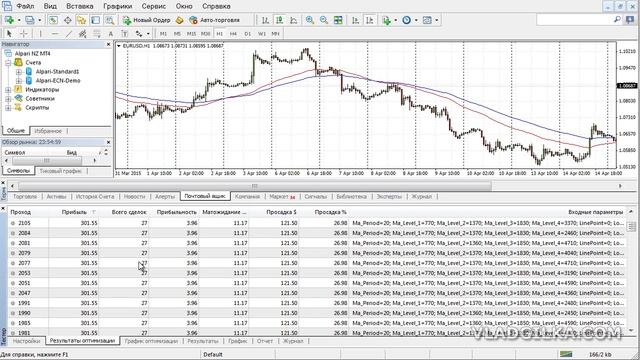This screenshot has height=360, width=640.
Task: Expand the Скрипты tree node
Action: point(8,108)
